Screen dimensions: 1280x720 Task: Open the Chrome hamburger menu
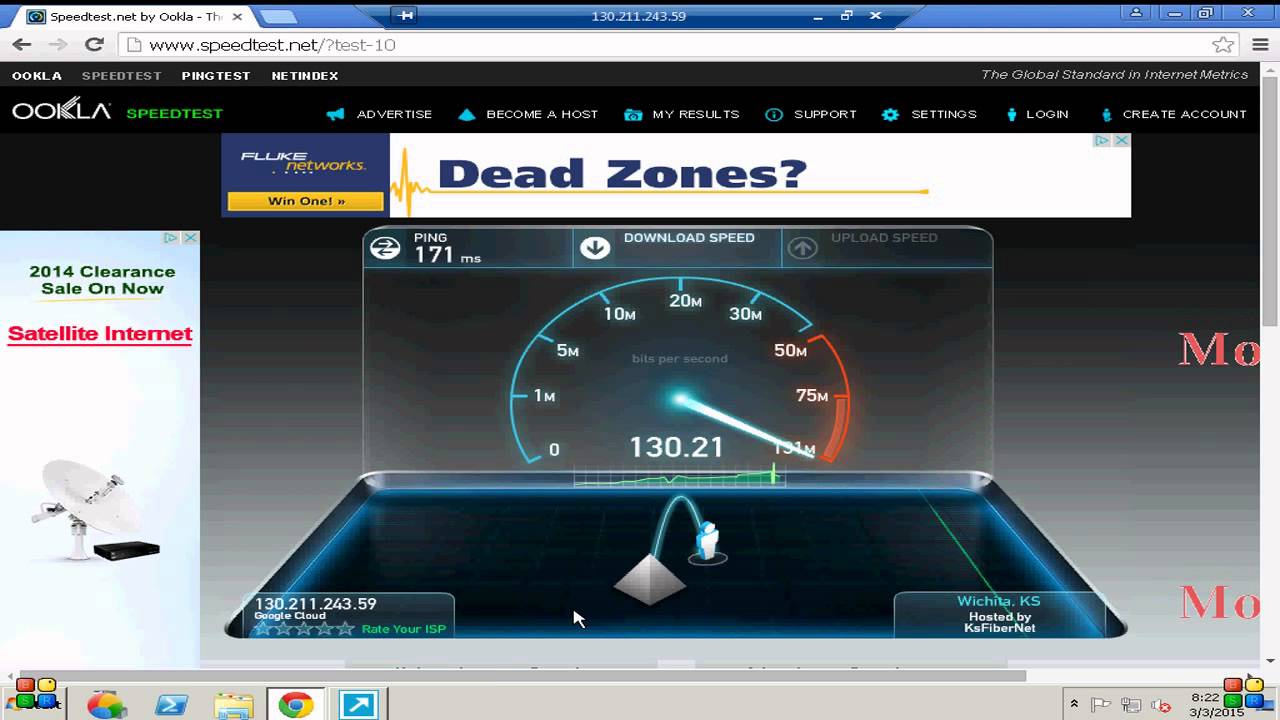(1259, 45)
